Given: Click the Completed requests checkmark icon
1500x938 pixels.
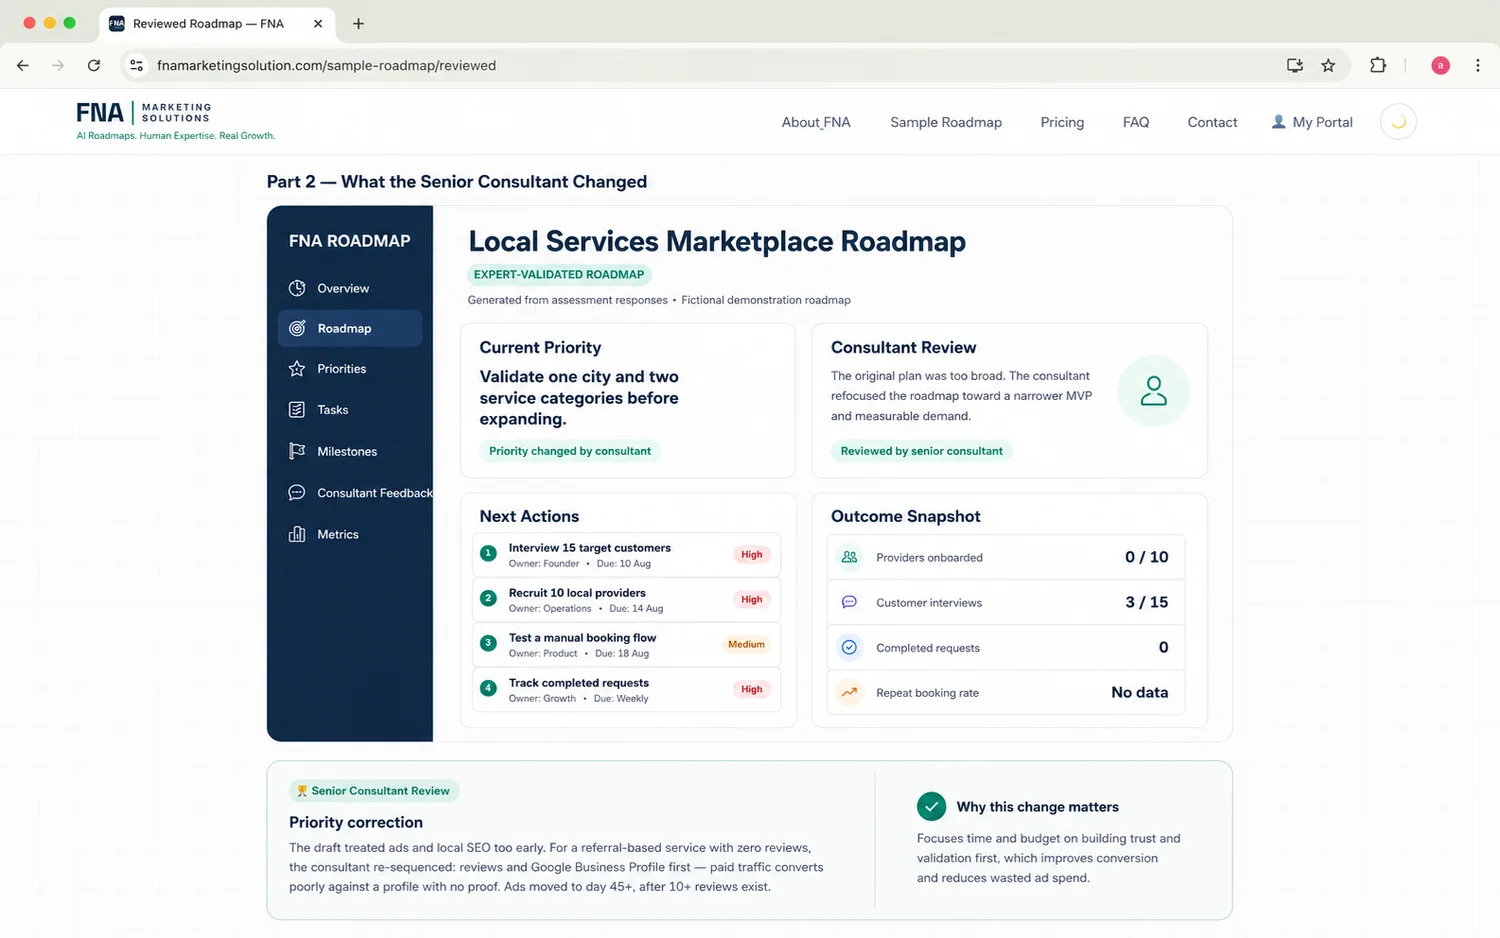Looking at the screenshot, I should (849, 647).
